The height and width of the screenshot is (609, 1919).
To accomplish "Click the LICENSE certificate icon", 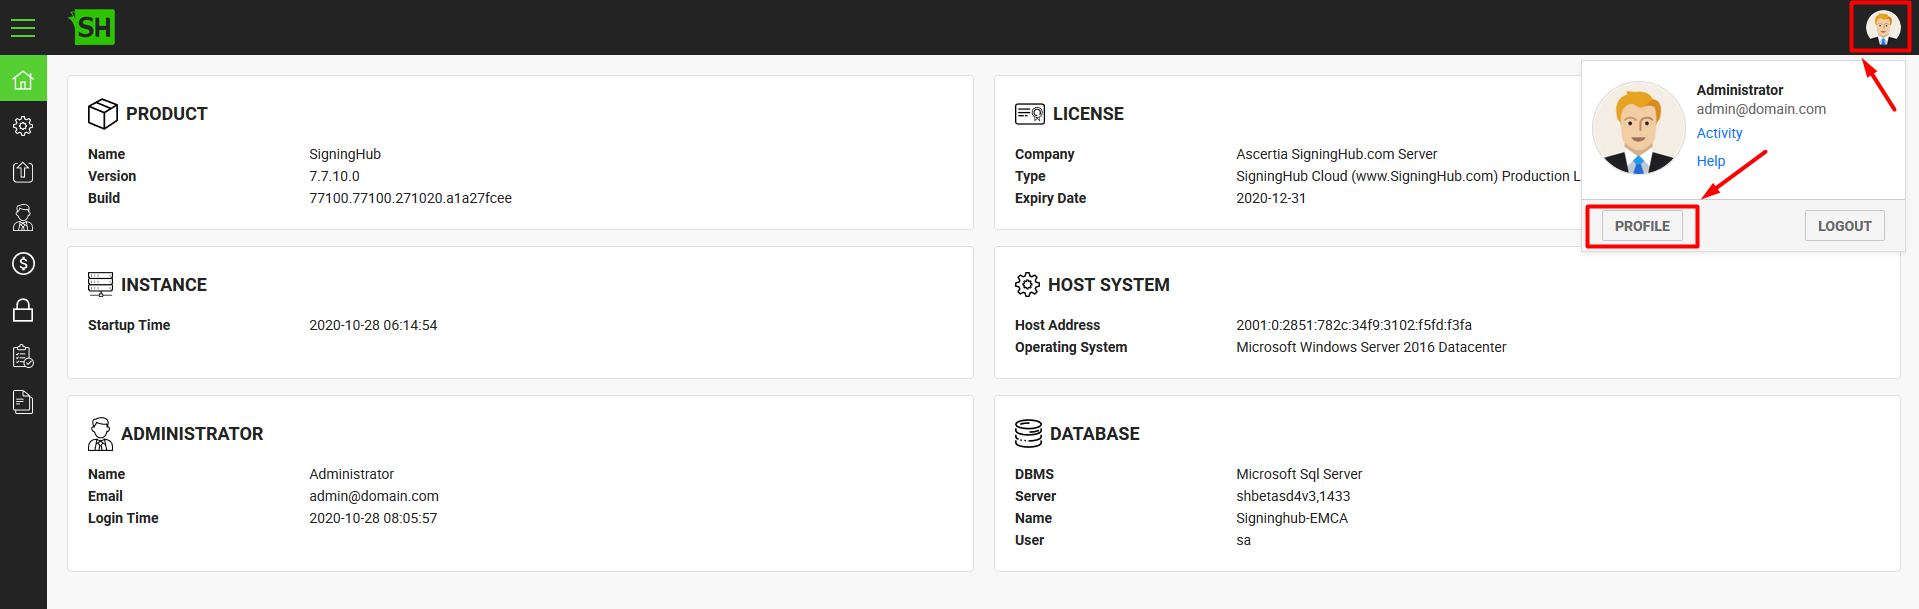I will 1030,114.
